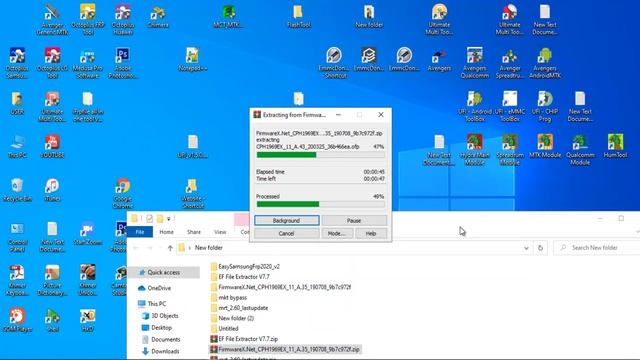
Task: Go up one folder level in Explorer
Action: point(170,248)
